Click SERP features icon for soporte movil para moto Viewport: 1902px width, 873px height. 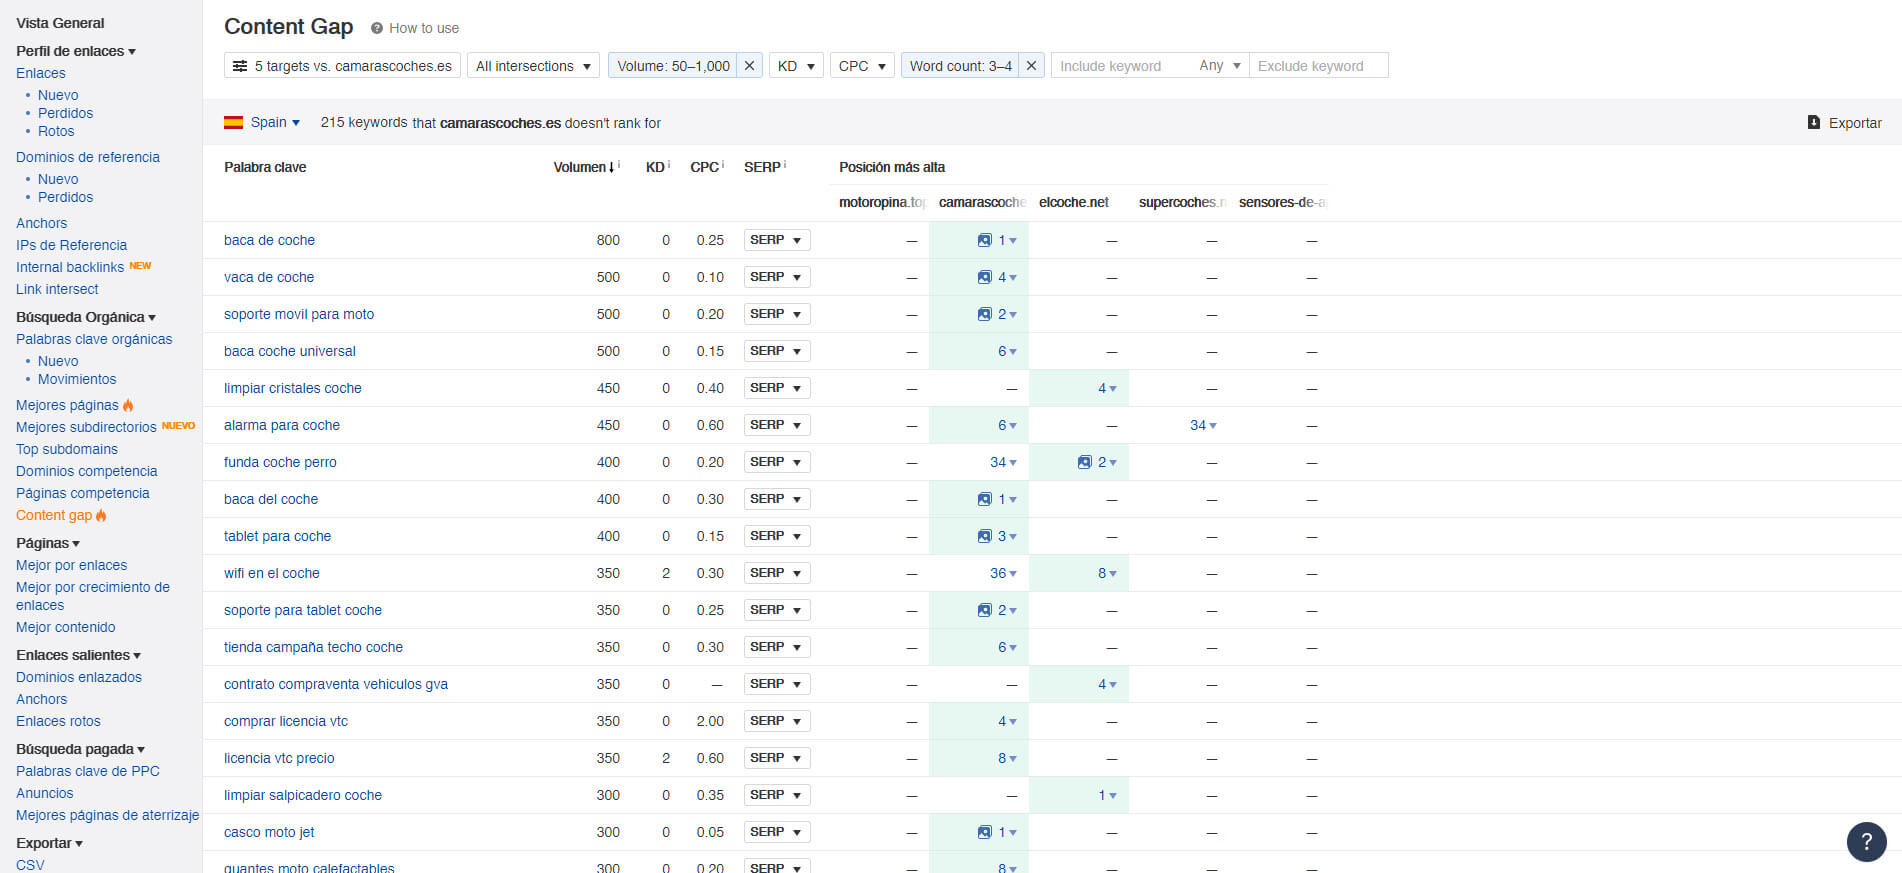[984, 314]
